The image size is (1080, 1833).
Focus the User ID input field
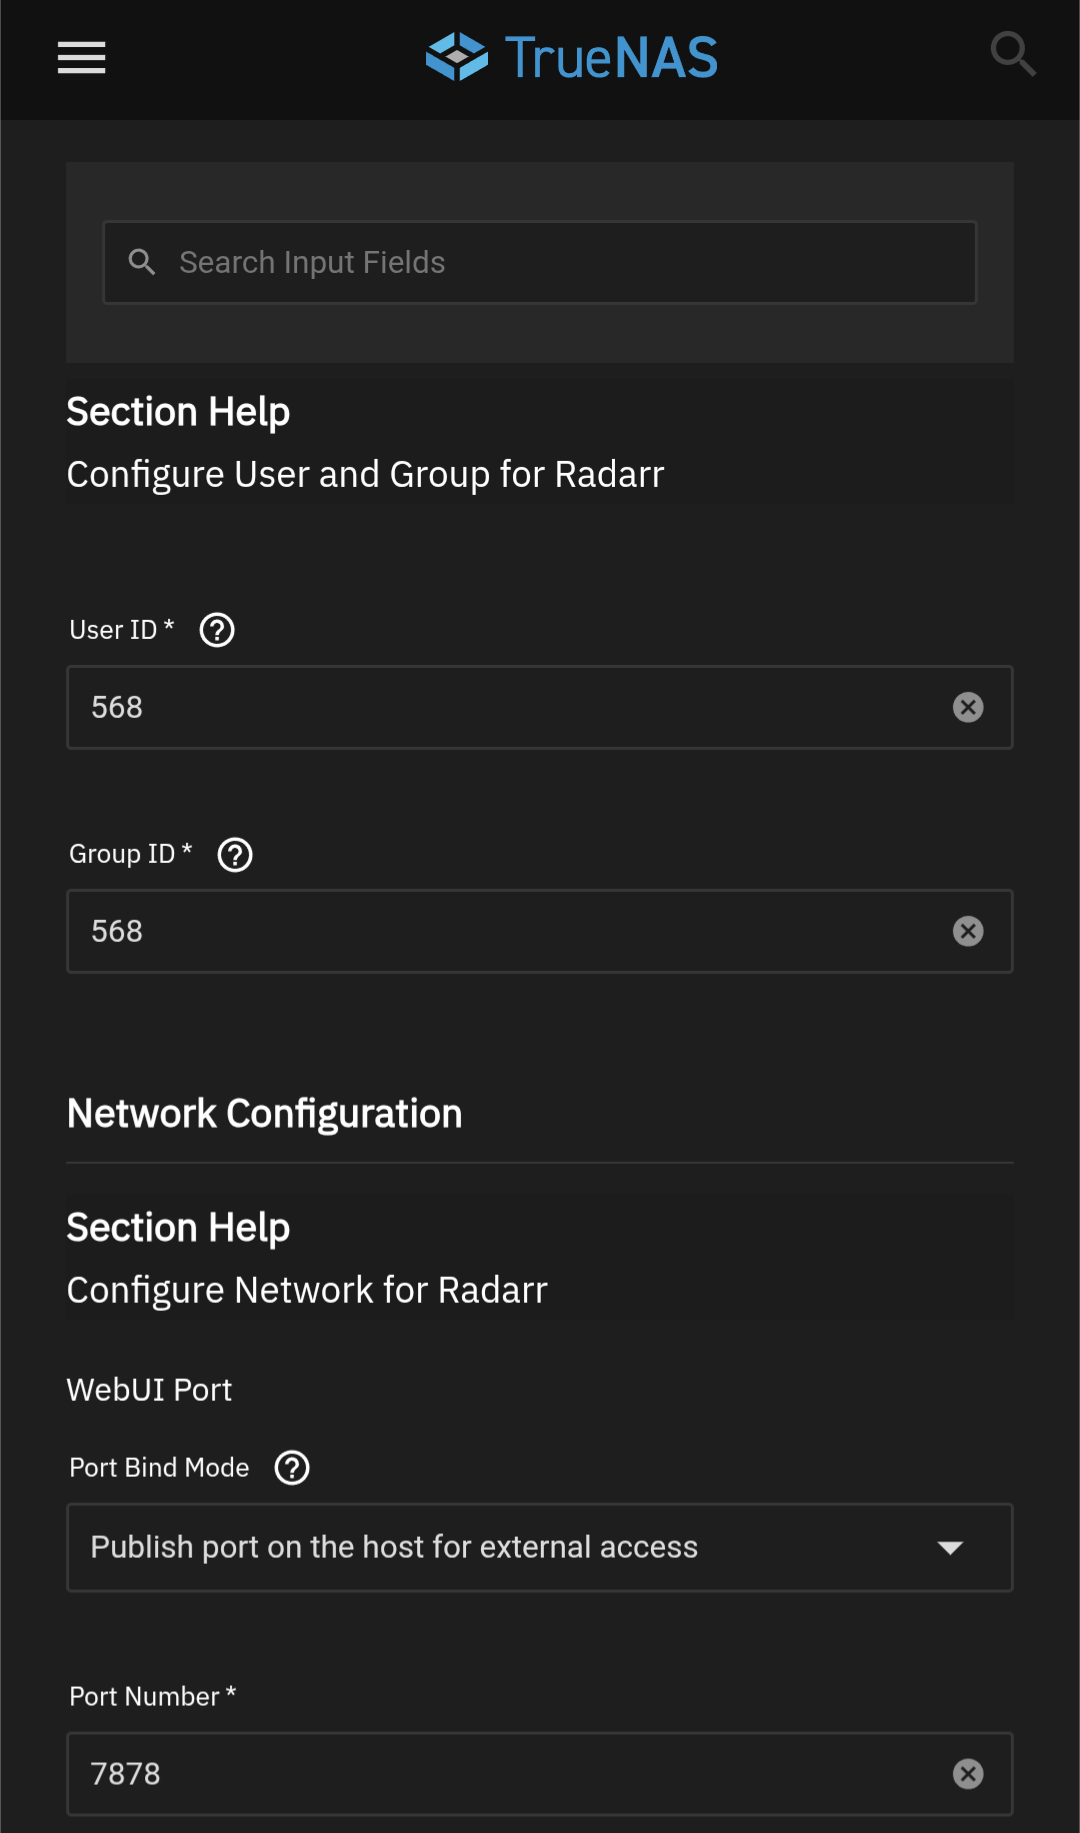coord(500,708)
